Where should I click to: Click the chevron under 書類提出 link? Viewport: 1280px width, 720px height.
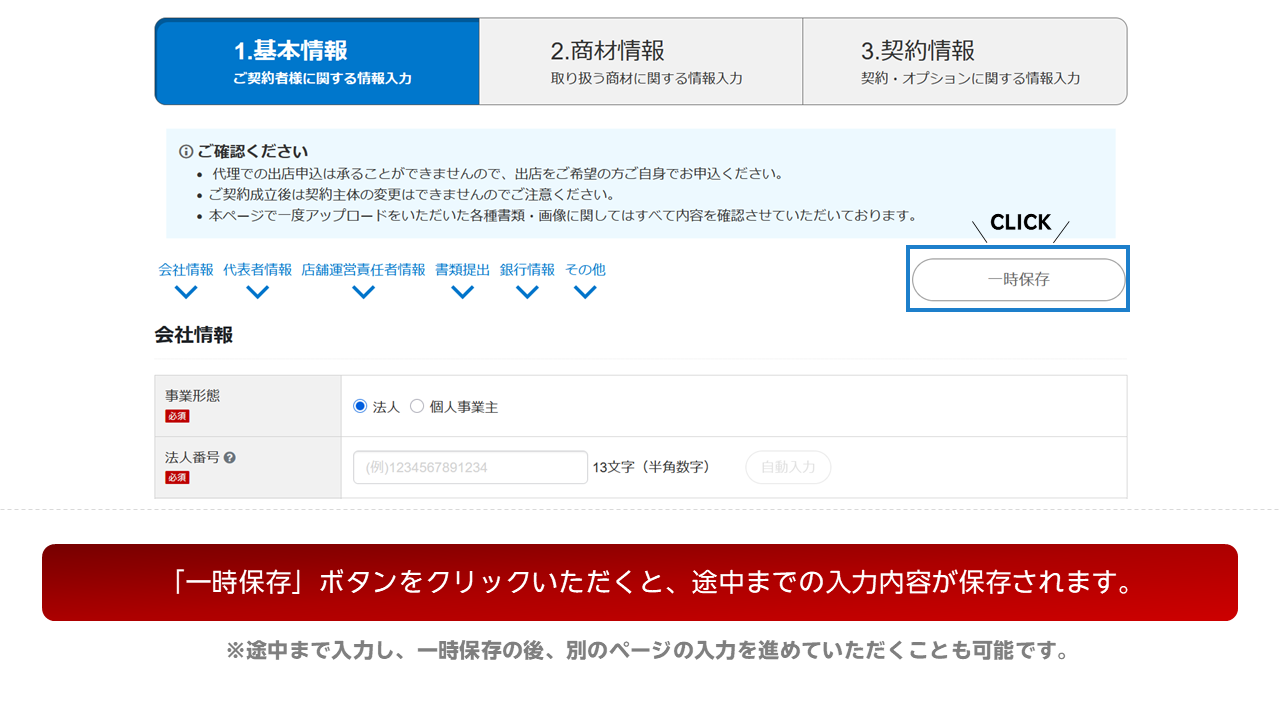coord(462,292)
